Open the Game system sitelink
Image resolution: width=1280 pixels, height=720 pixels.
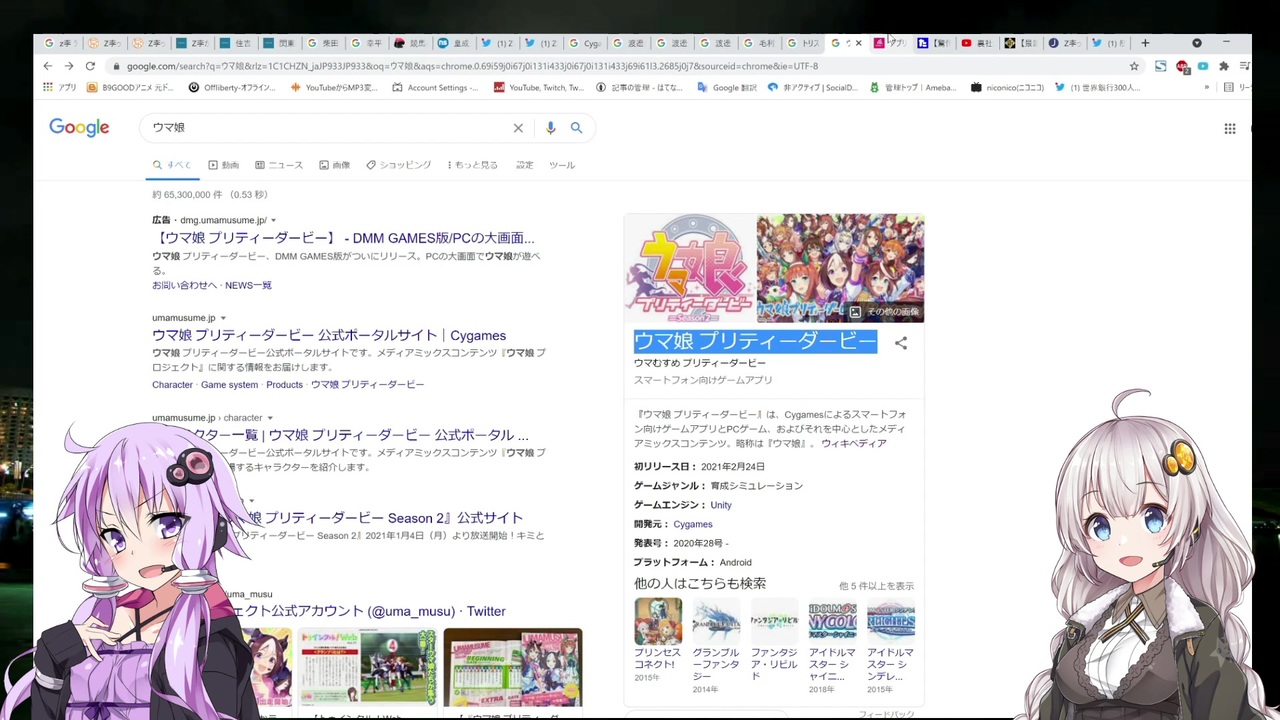229,385
